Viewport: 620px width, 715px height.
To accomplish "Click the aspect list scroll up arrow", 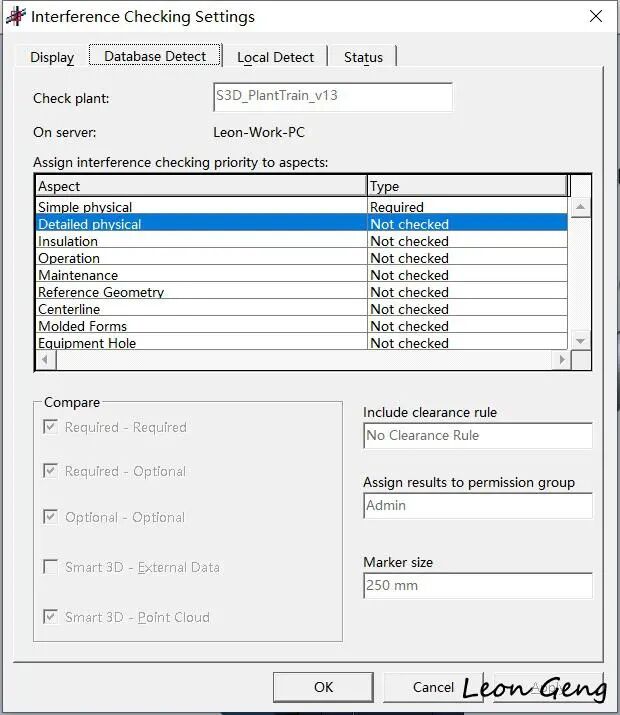I will (x=580, y=207).
